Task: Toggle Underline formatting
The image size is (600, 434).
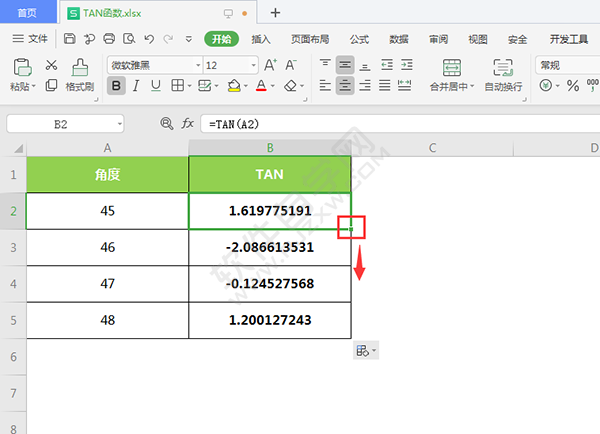Action: pyautogui.click(x=156, y=86)
